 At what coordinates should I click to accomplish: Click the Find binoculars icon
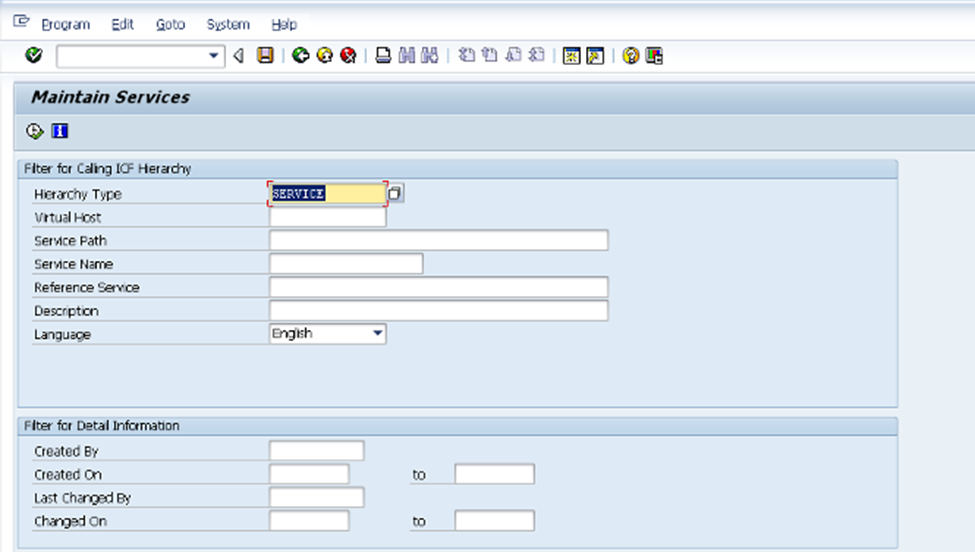pos(407,55)
